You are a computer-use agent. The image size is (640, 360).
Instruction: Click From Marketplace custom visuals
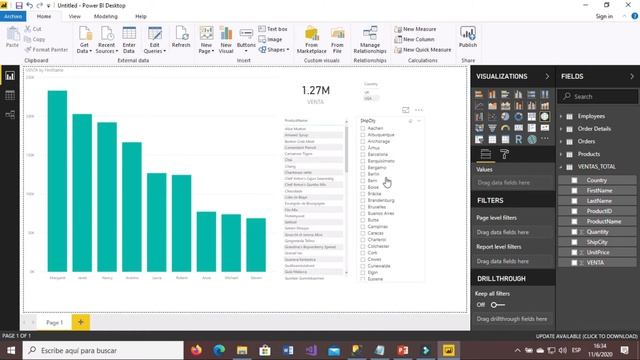(312, 40)
